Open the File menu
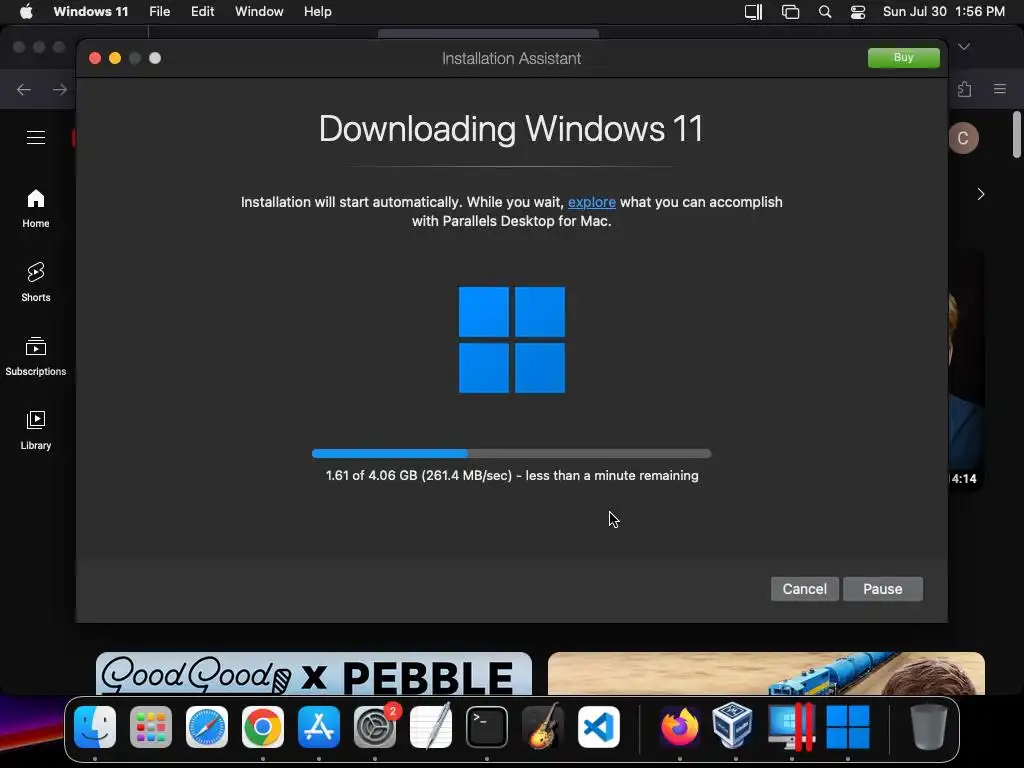 click(159, 12)
